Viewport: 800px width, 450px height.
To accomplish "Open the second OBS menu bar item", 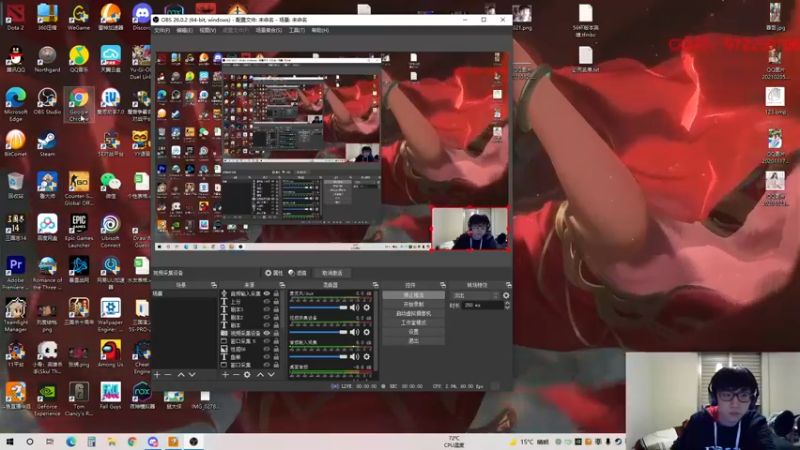I will tap(184, 31).
